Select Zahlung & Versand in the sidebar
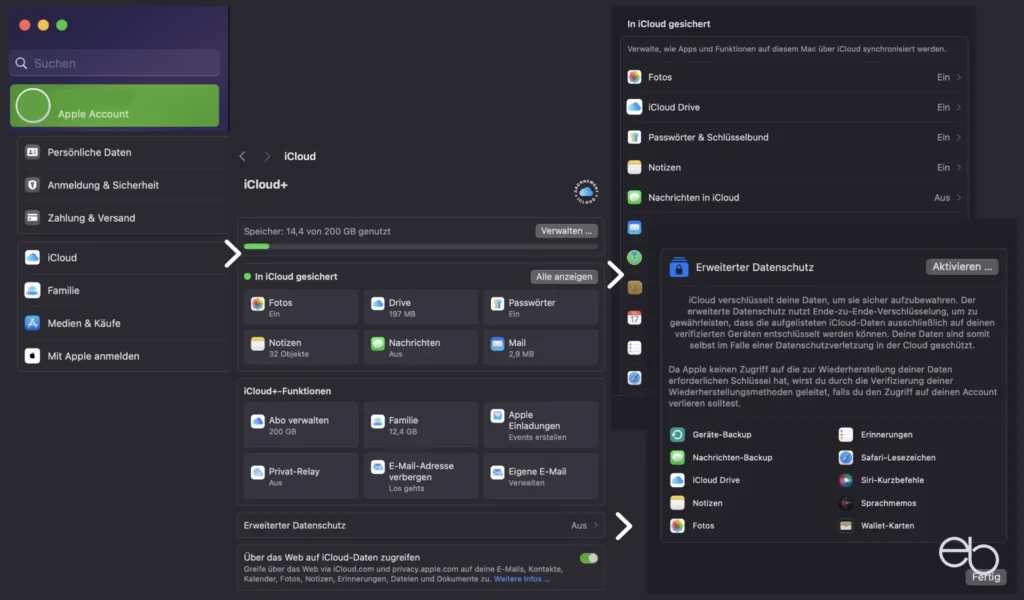 pyautogui.click(x=123, y=217)
